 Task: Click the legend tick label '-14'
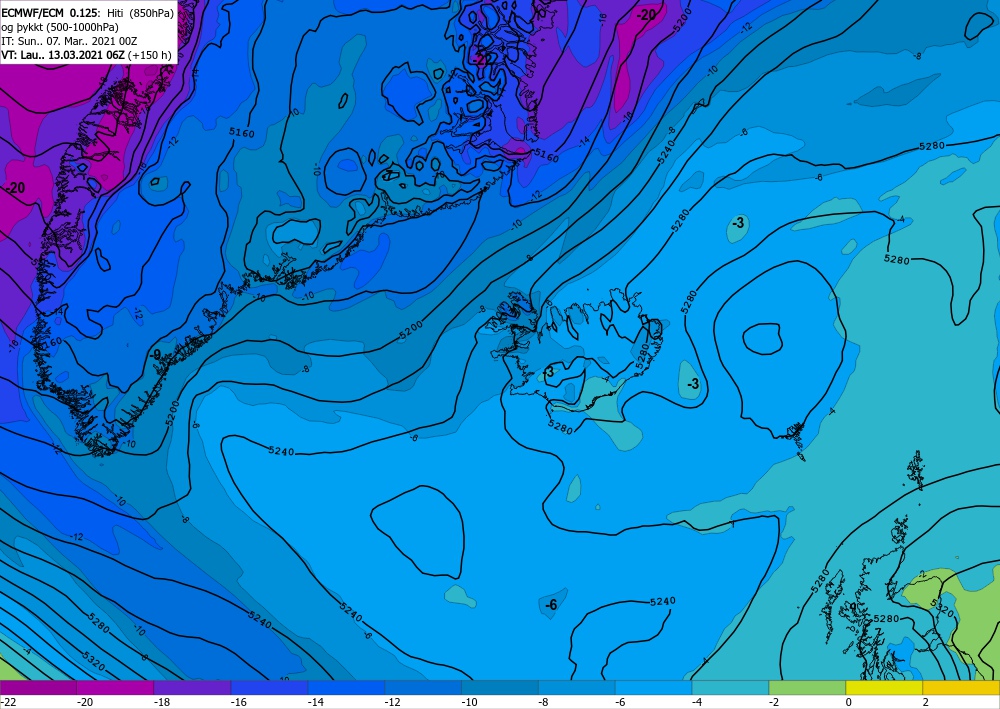pyautogui.click(x=316, y=702)
